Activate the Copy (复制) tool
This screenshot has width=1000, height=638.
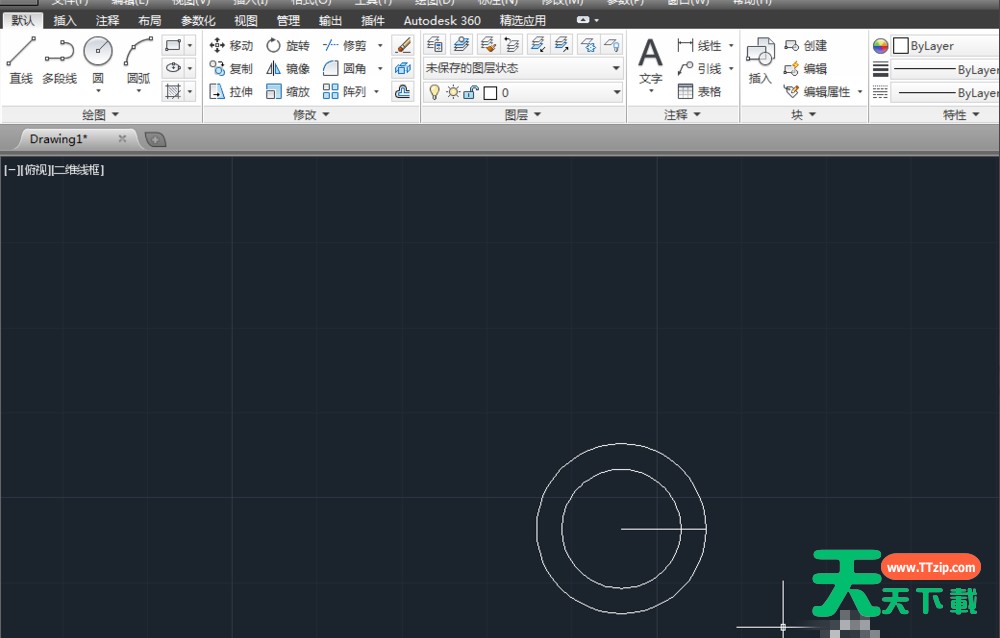(232, 68)
